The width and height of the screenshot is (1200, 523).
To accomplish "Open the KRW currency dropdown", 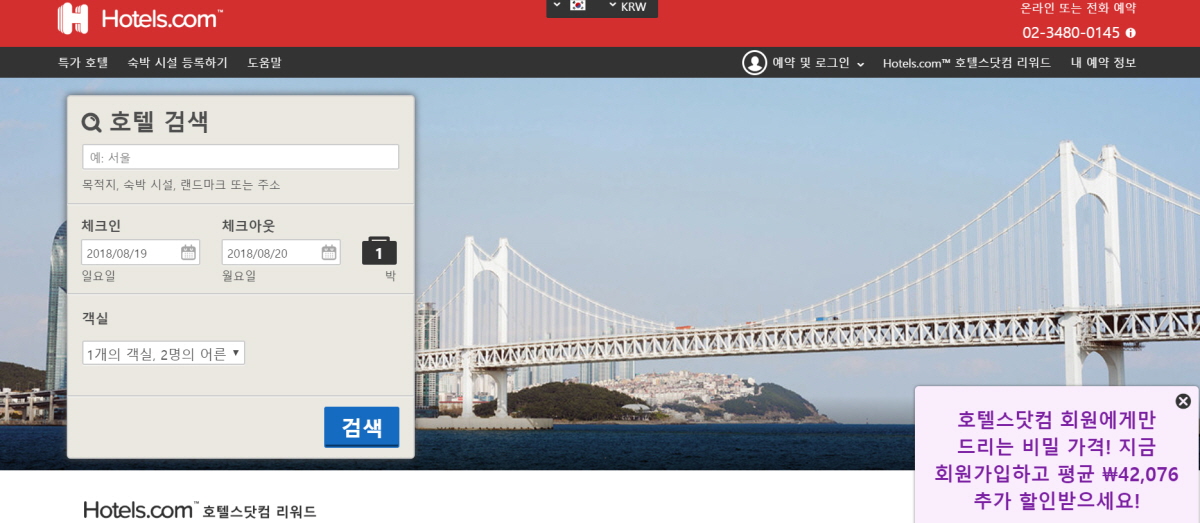I will (x=627, y=6).
